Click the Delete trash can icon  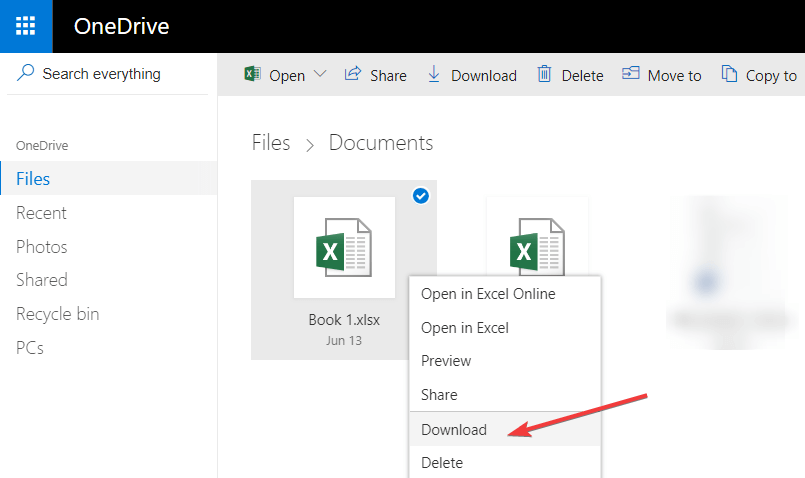(x=544, y=74)
